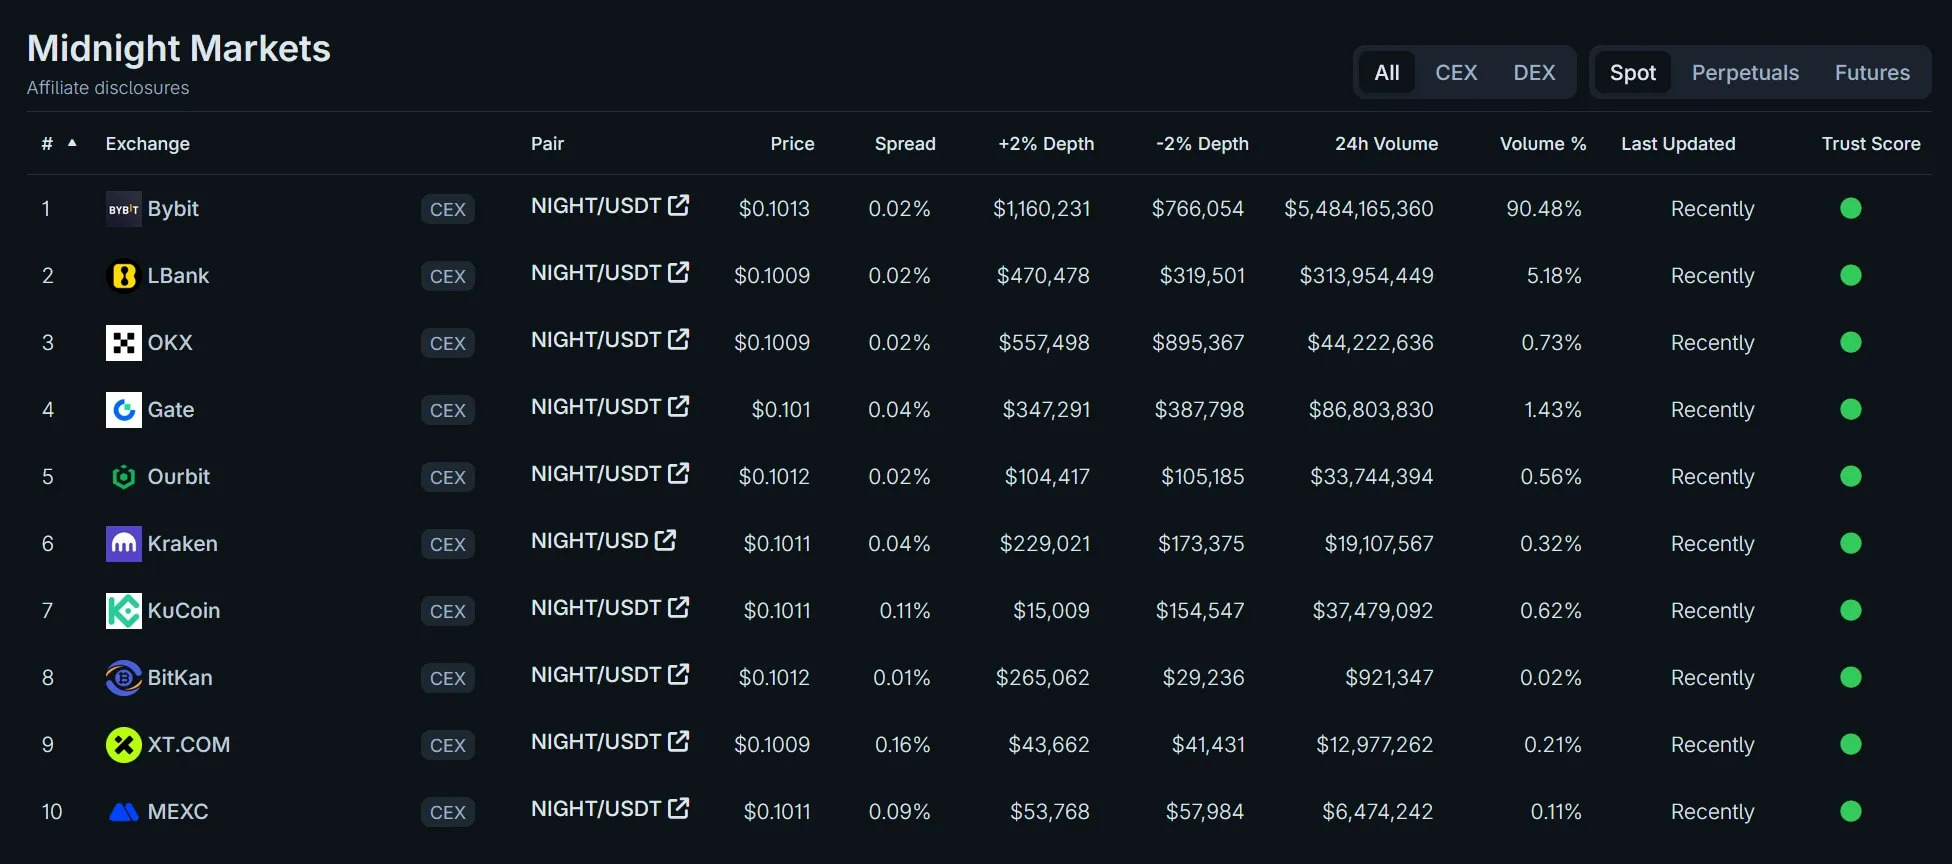Click the MEXC exchange logo
1952x864 pixels.
coord(124,812)
